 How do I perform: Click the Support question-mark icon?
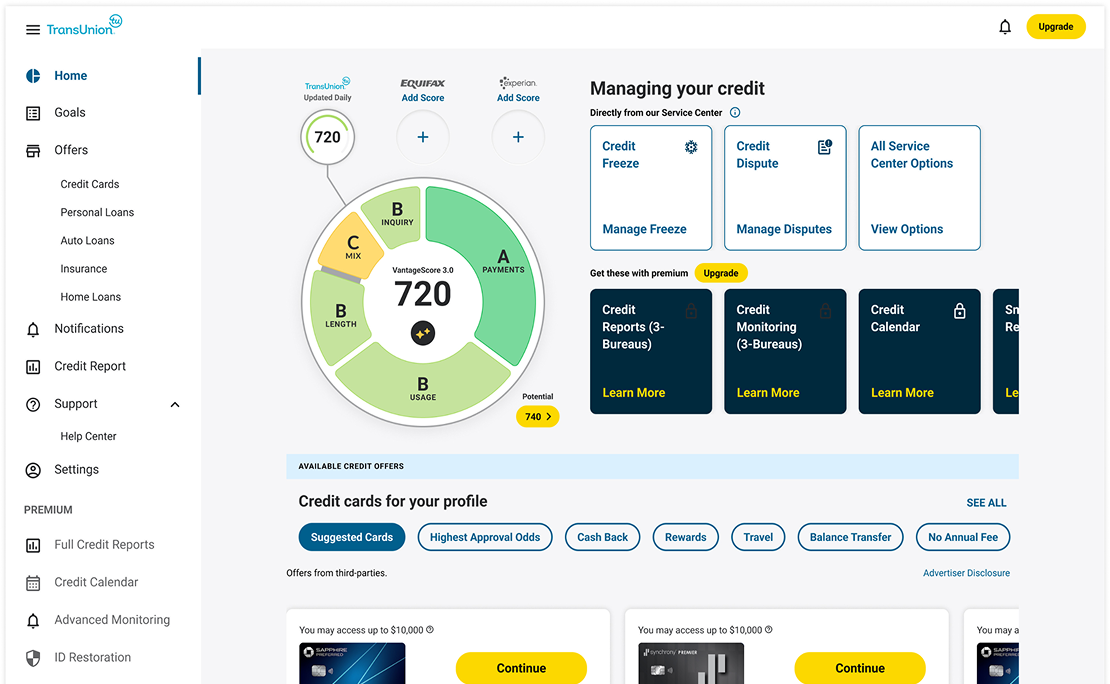[x=33, y=404]
